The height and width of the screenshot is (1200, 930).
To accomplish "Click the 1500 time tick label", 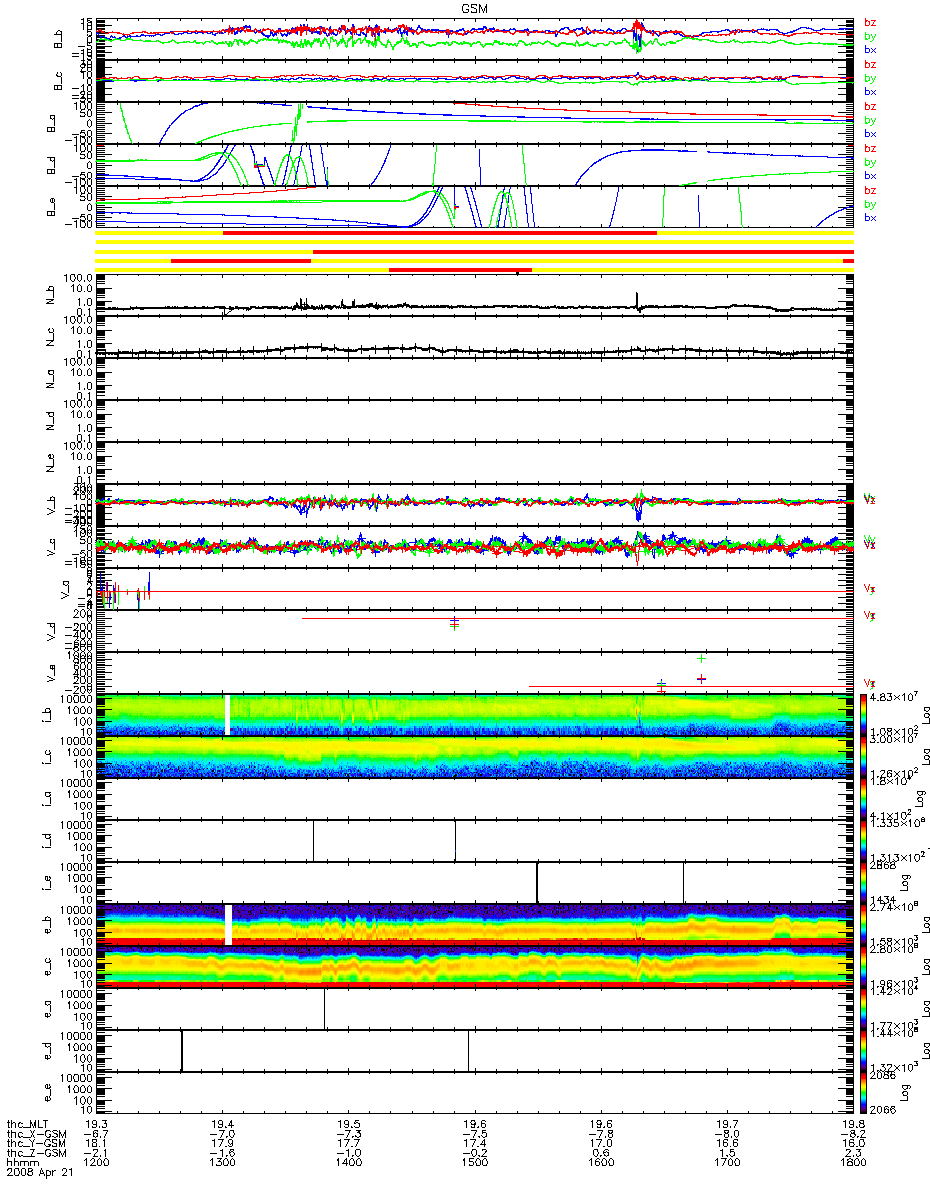I will tap(474, 1163).
